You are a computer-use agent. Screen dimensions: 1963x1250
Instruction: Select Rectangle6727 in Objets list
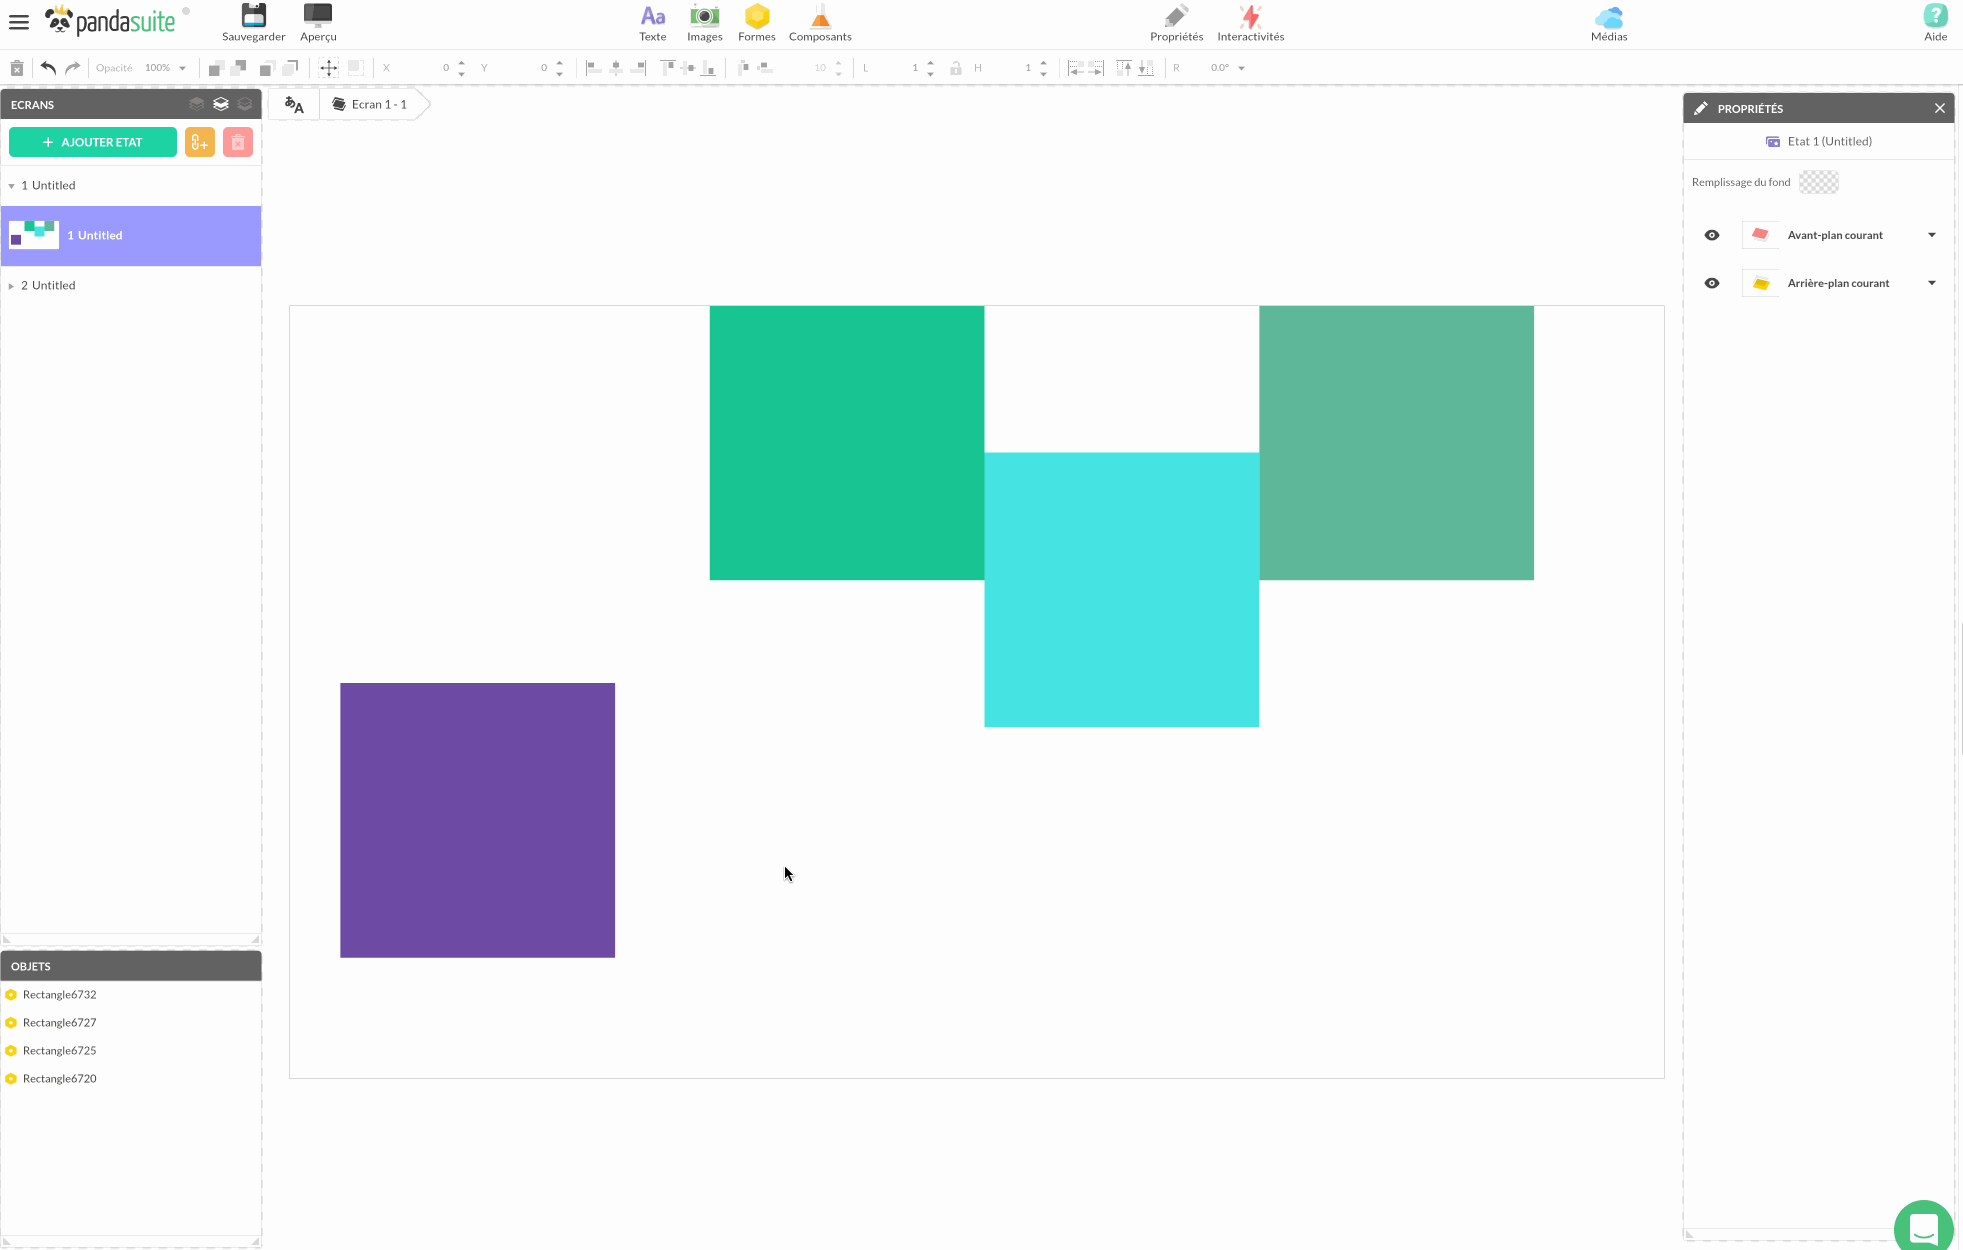[x=60, y=1022]
